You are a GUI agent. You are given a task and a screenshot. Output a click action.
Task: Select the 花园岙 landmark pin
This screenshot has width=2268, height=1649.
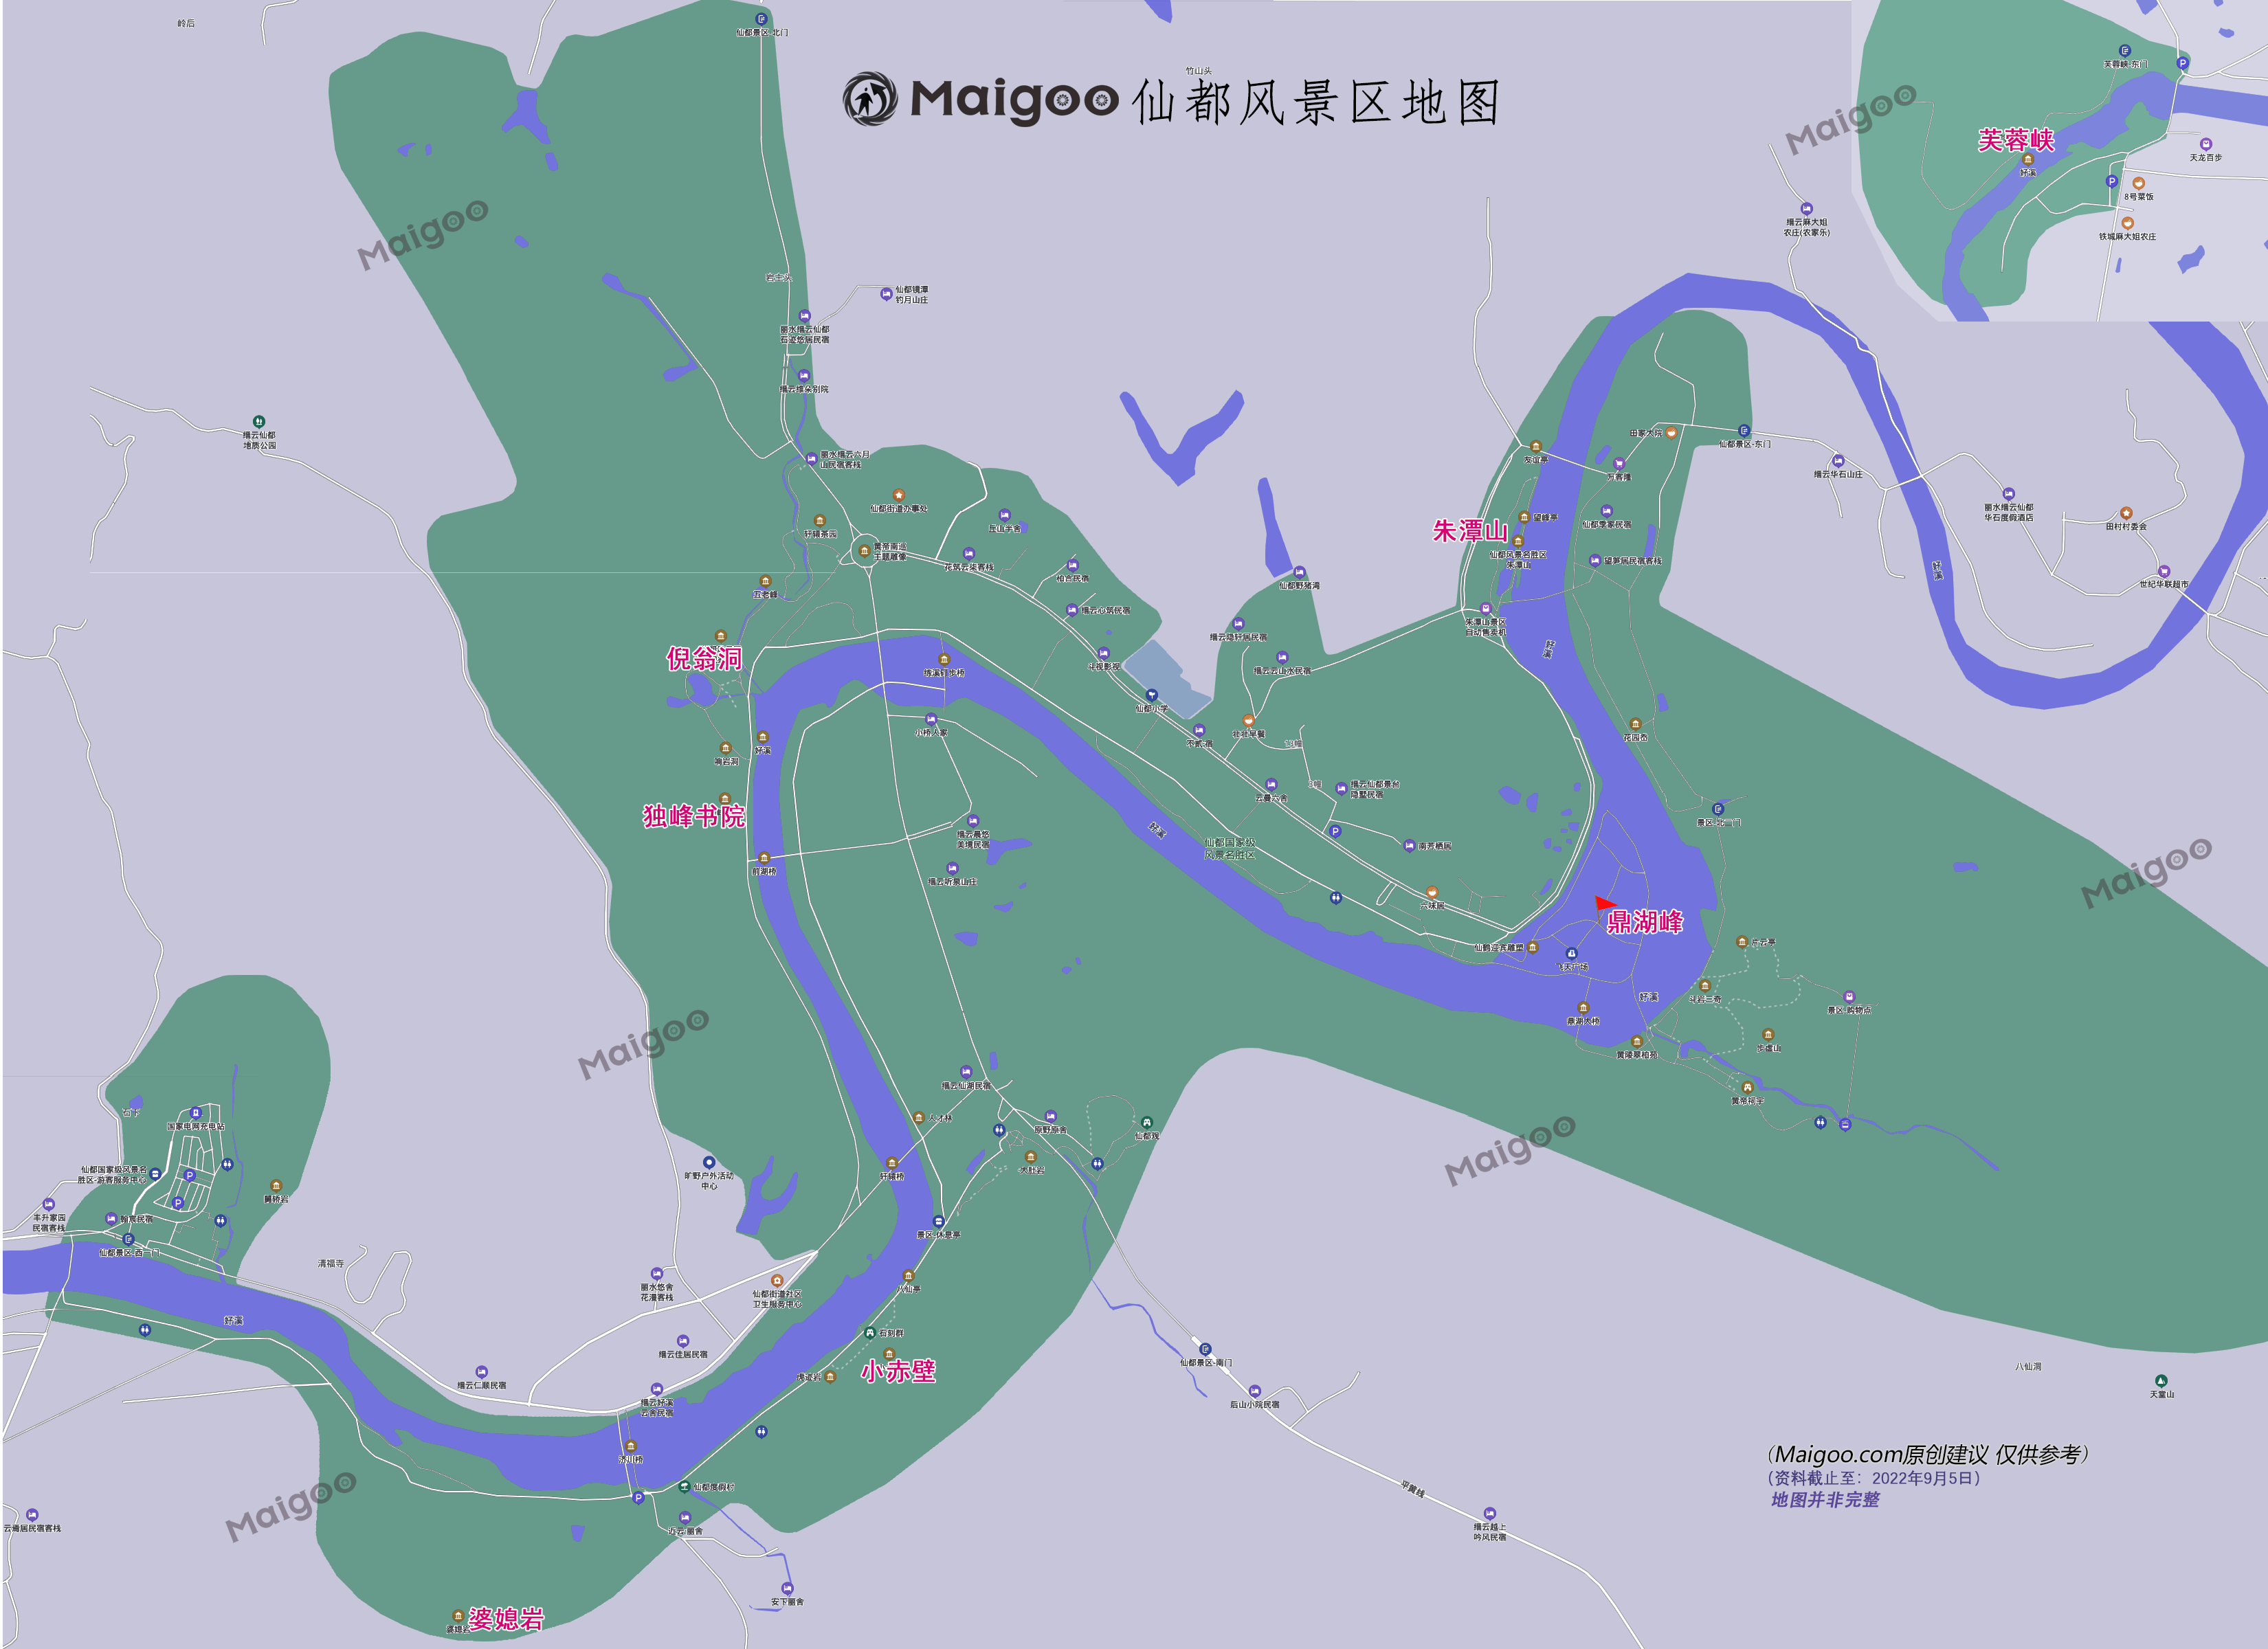(x=1635, y=724)
